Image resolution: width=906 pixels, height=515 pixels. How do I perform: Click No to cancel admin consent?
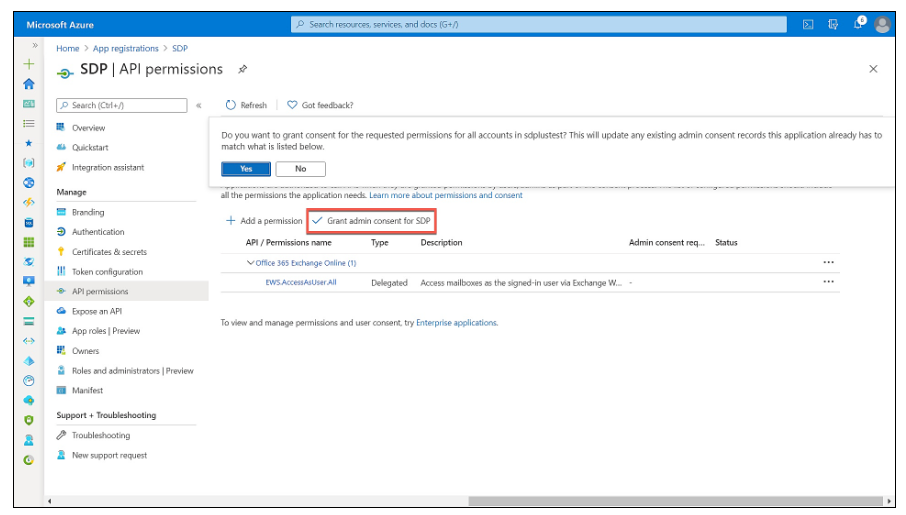[300, 169]
